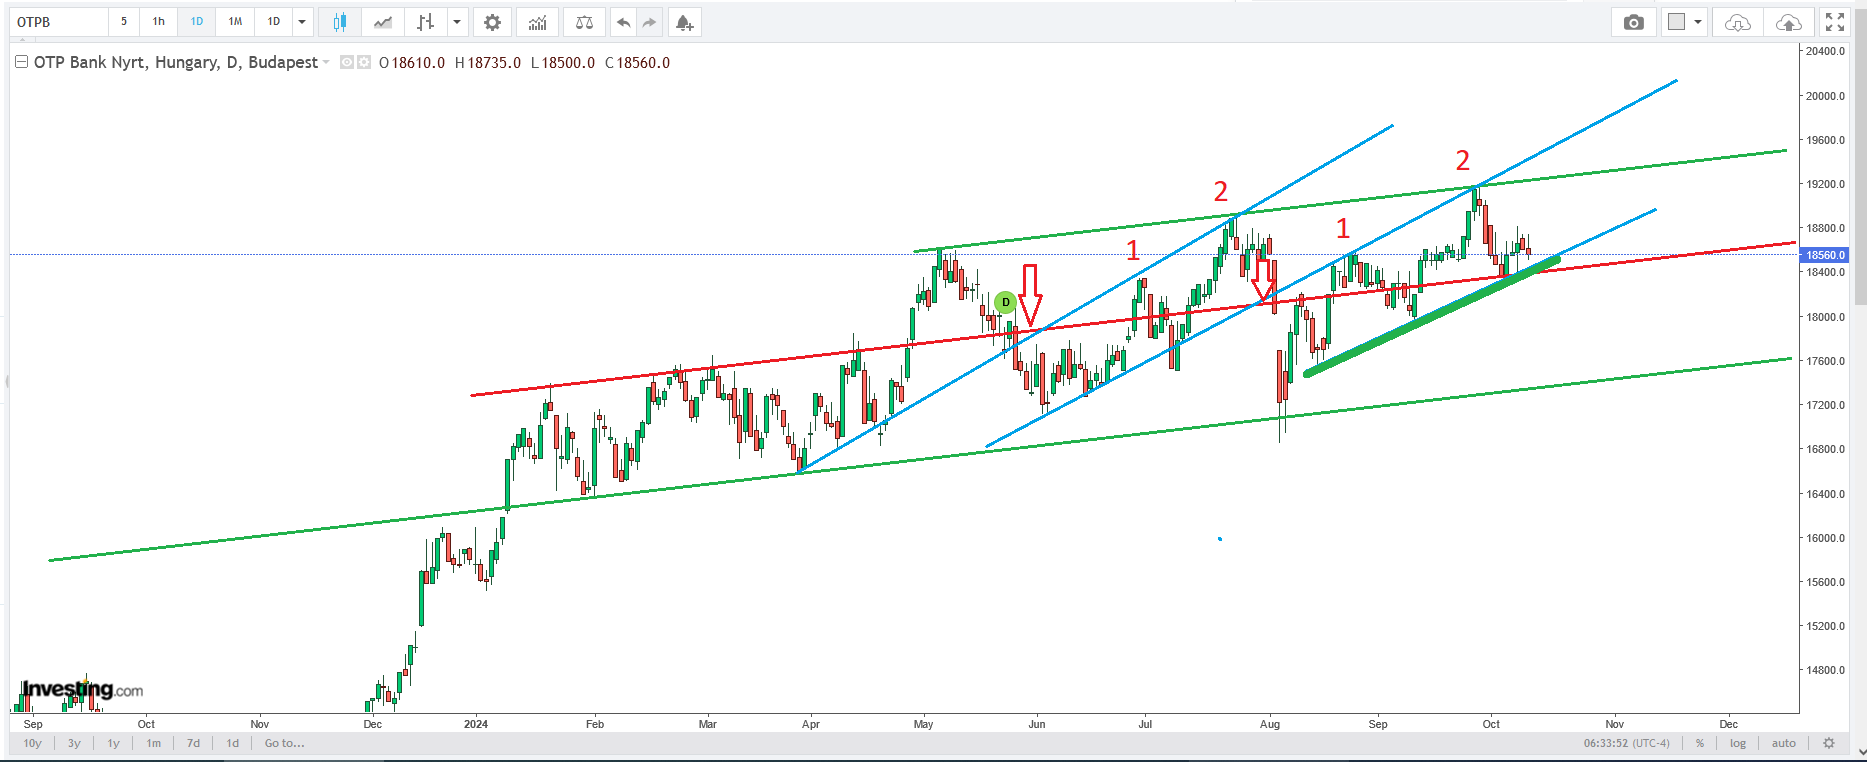Add a price alert with bell icon
This screenshot has height=762, width=1867.
click(x=684, y=22)
